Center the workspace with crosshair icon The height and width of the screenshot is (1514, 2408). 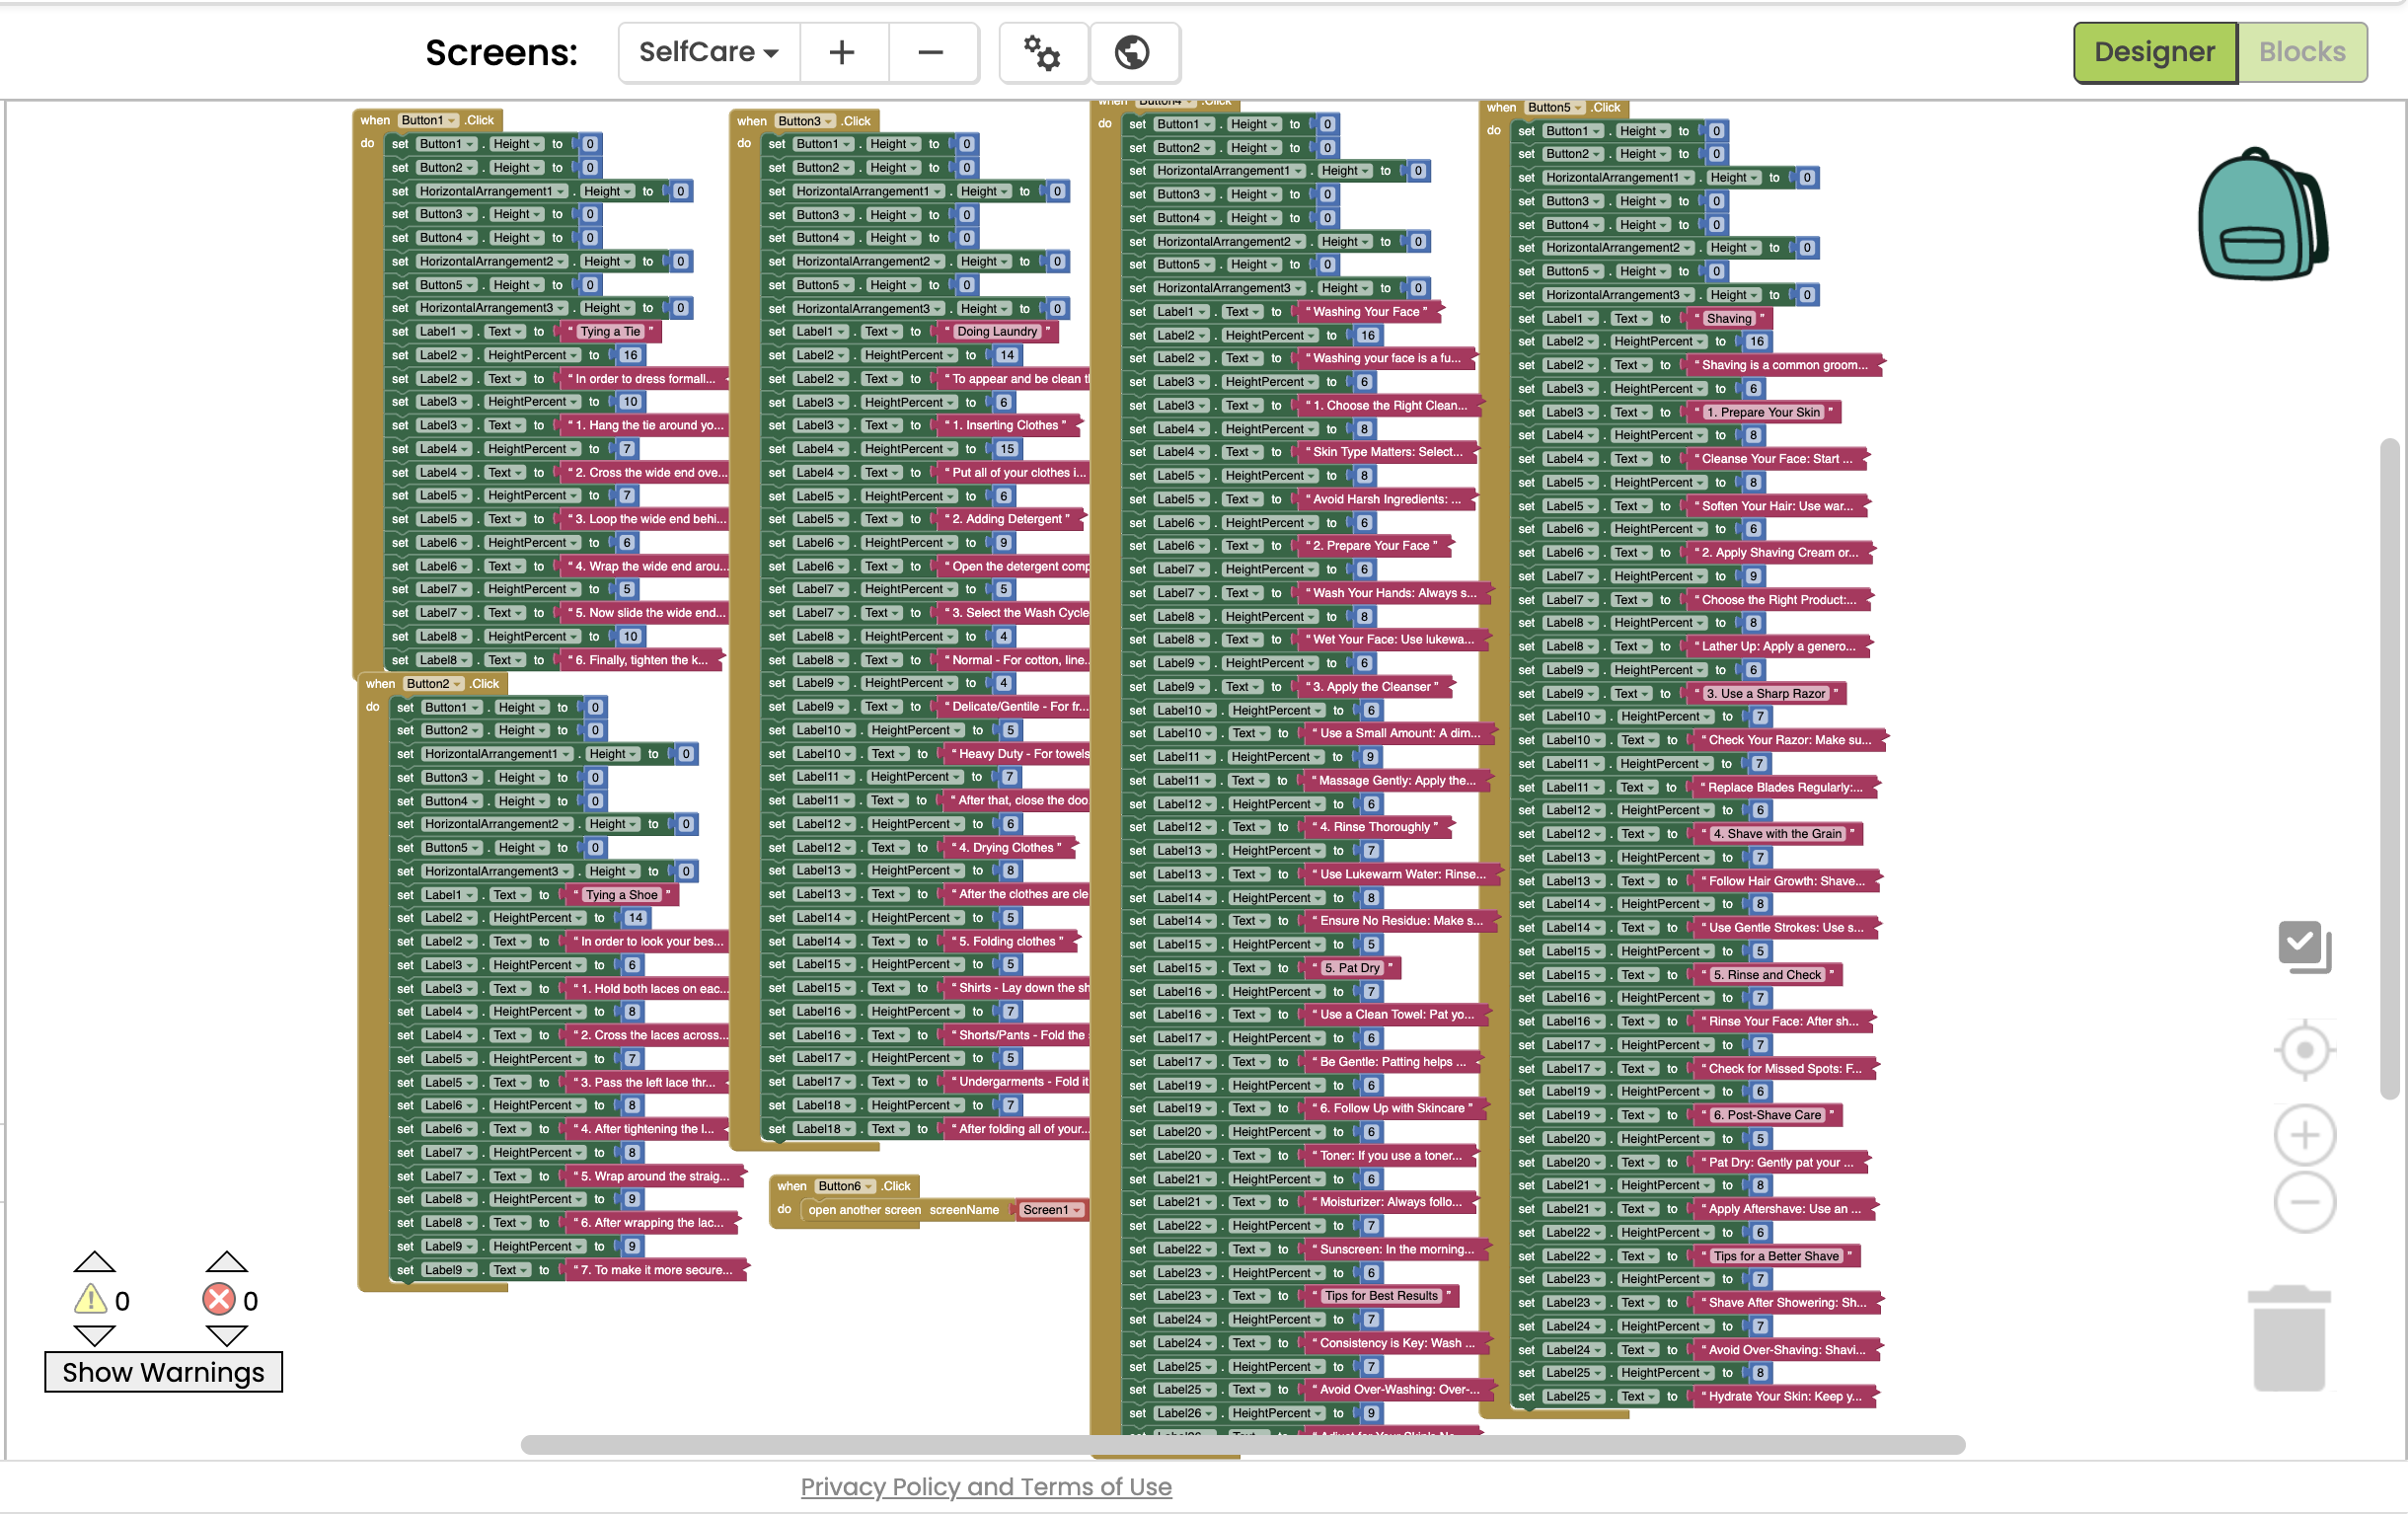[2304, 1050]
